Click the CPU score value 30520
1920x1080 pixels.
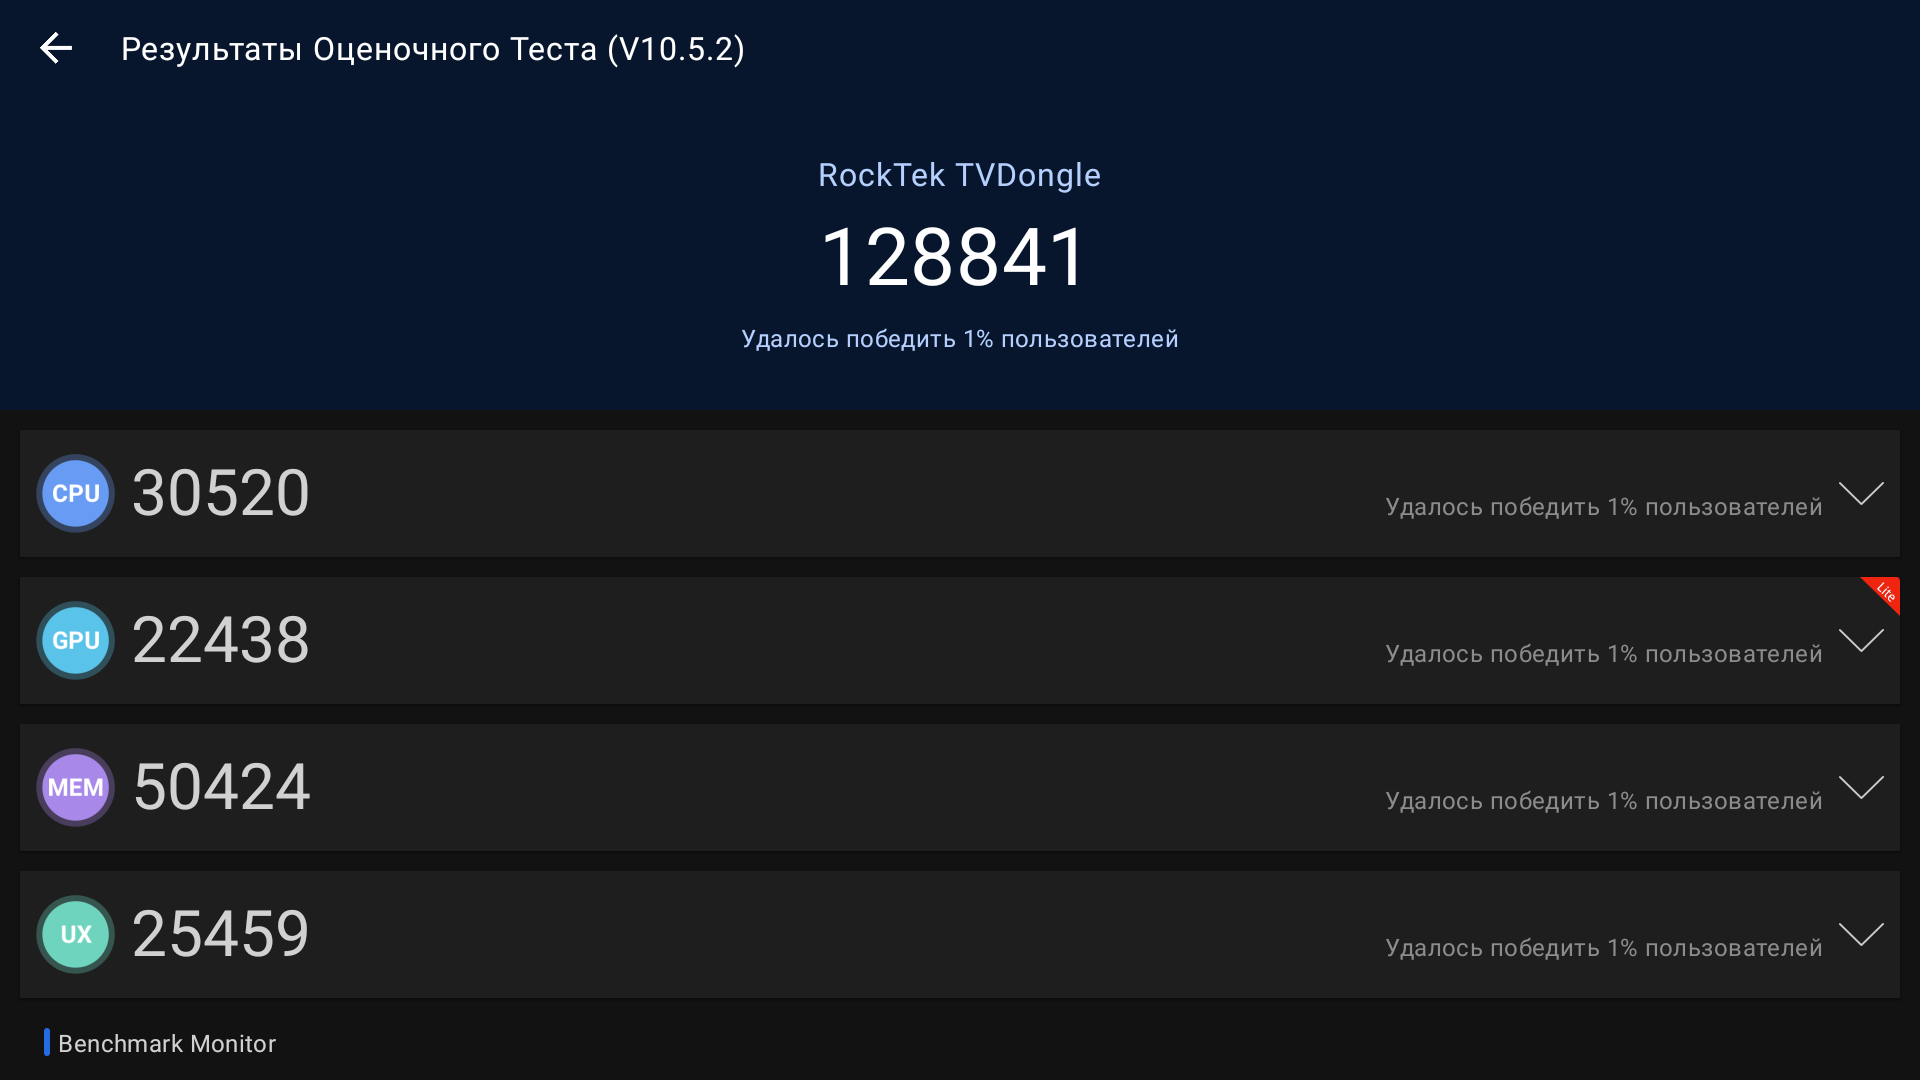pyautogui.click(x=221, y=493)
